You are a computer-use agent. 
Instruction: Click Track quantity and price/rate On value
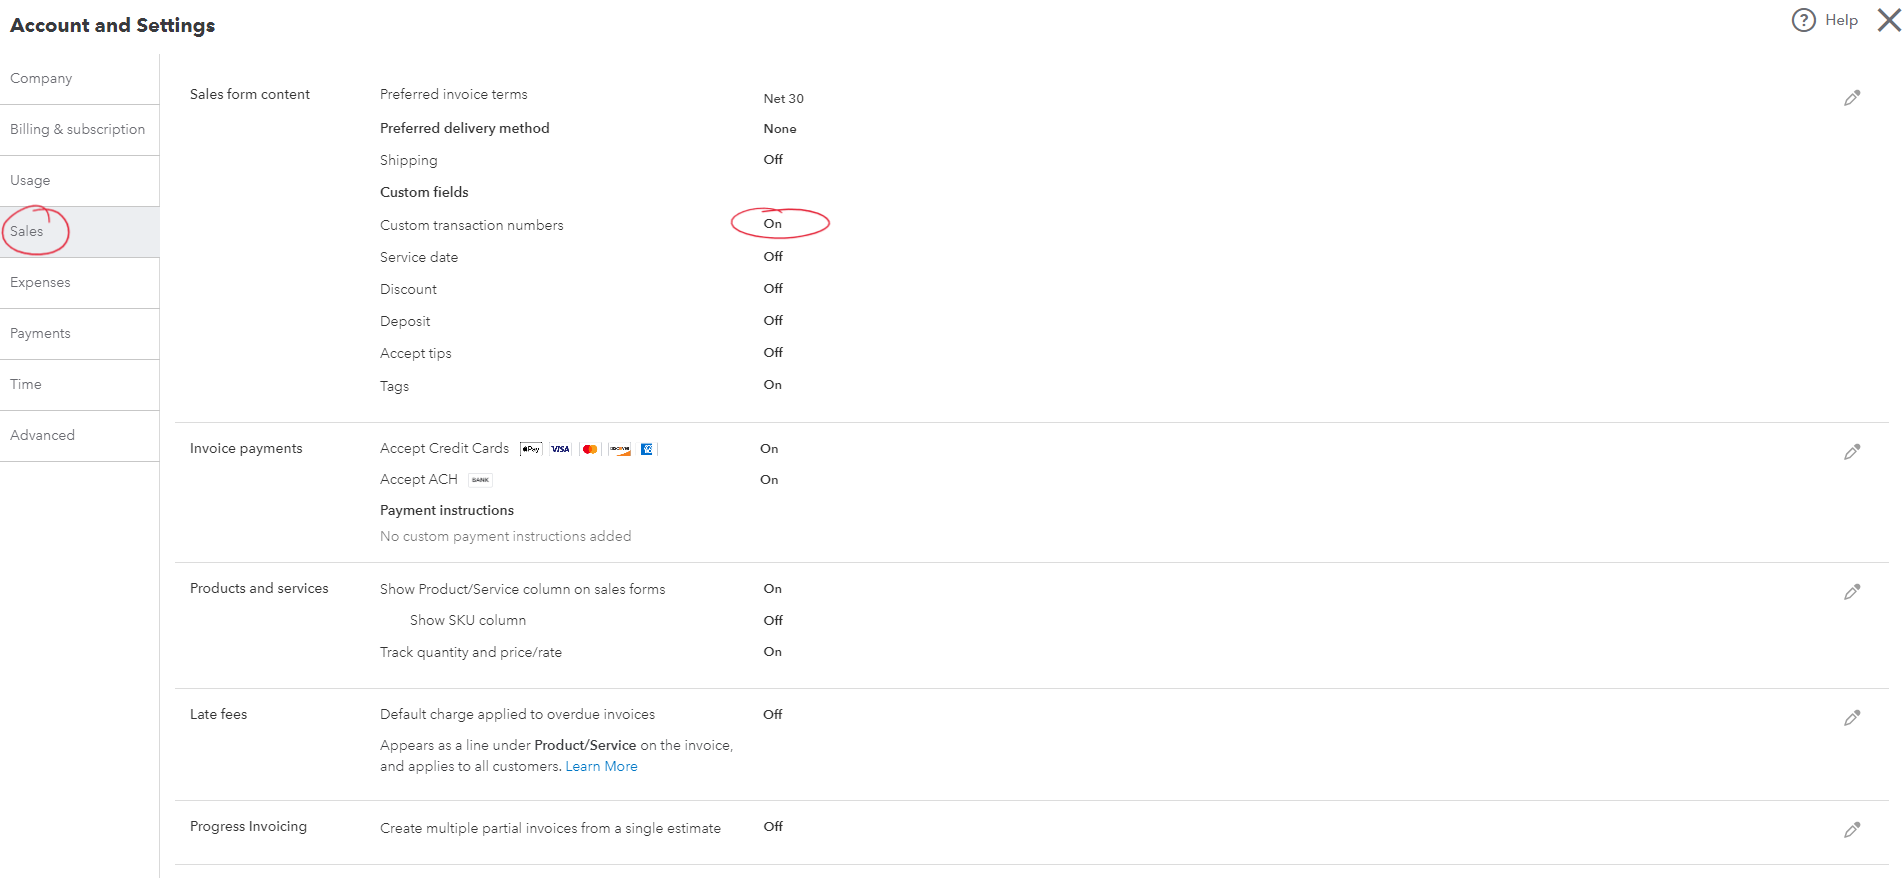tap(773, 652)
